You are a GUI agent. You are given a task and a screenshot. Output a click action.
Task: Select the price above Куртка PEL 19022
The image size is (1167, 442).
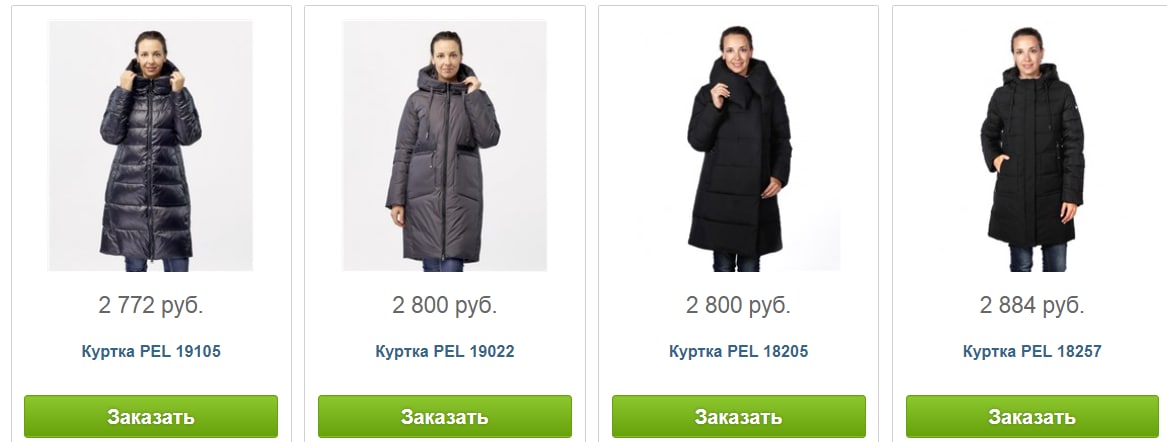click(444, 305)
